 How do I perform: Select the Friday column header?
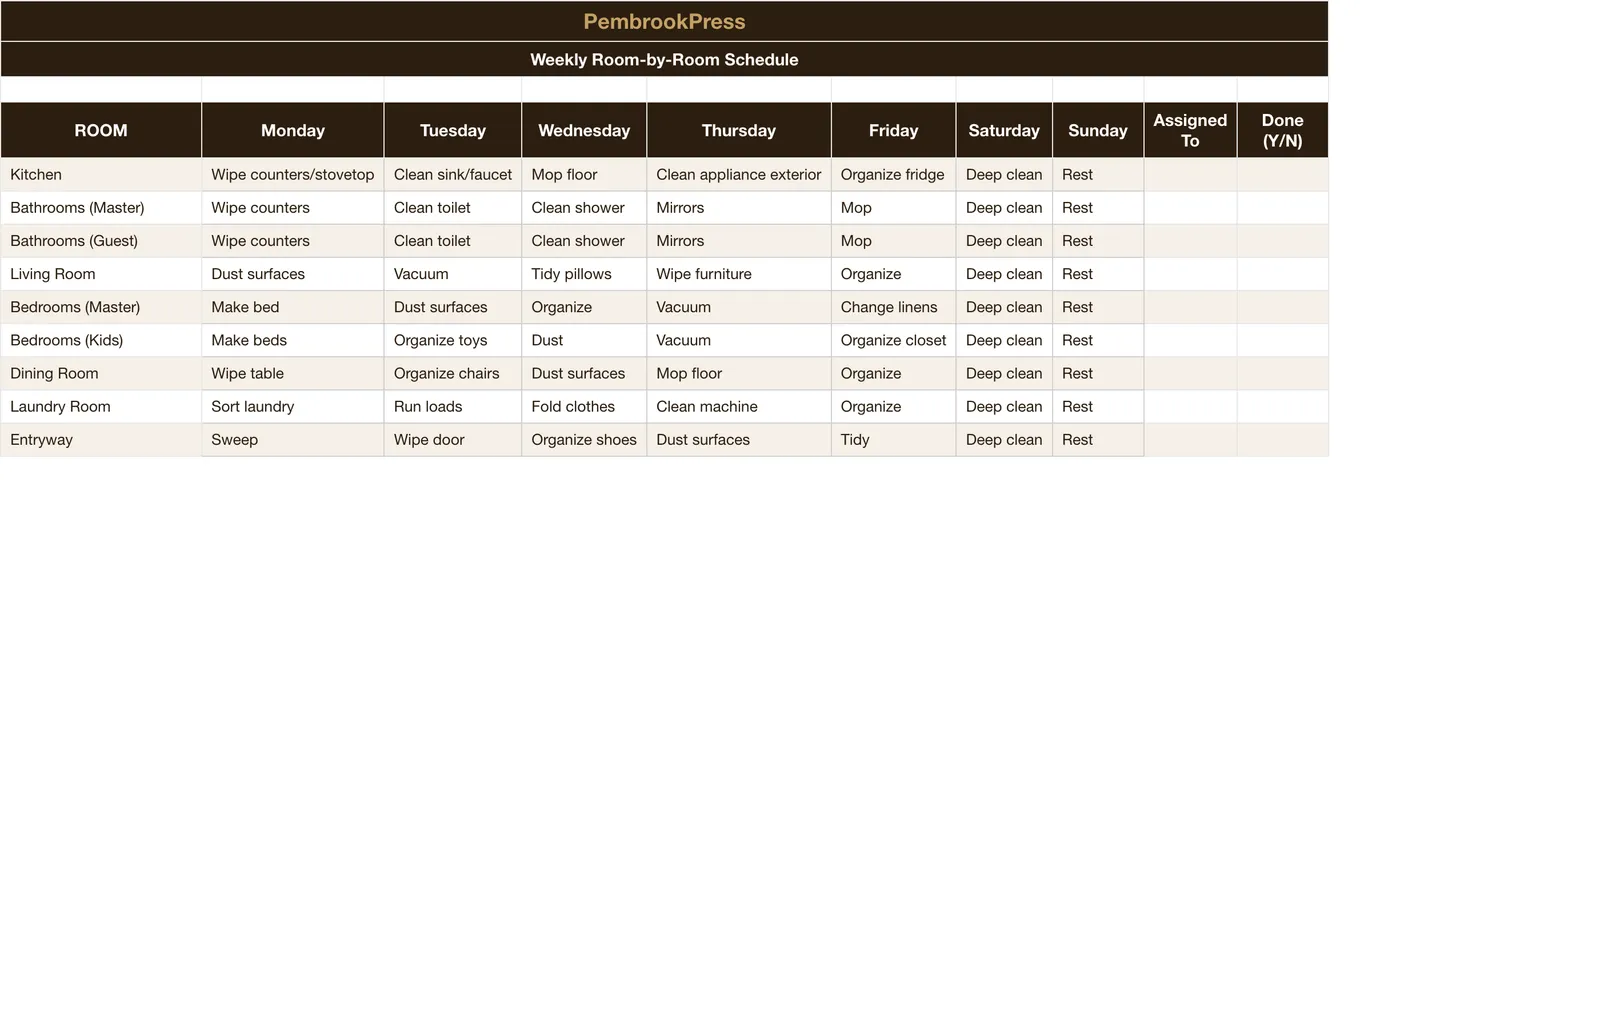pos(893,130)
